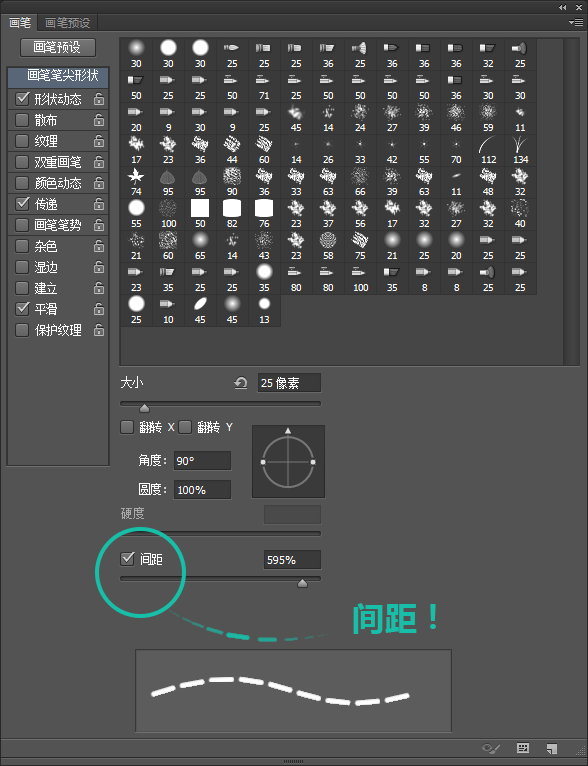Toggle lock next to 杂色
The height and width of the screenshot is (766, 588).
pos(99,246)
